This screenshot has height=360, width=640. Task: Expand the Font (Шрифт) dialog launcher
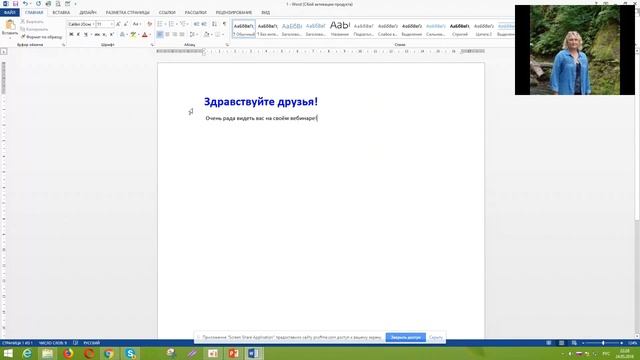coord(152,45)
